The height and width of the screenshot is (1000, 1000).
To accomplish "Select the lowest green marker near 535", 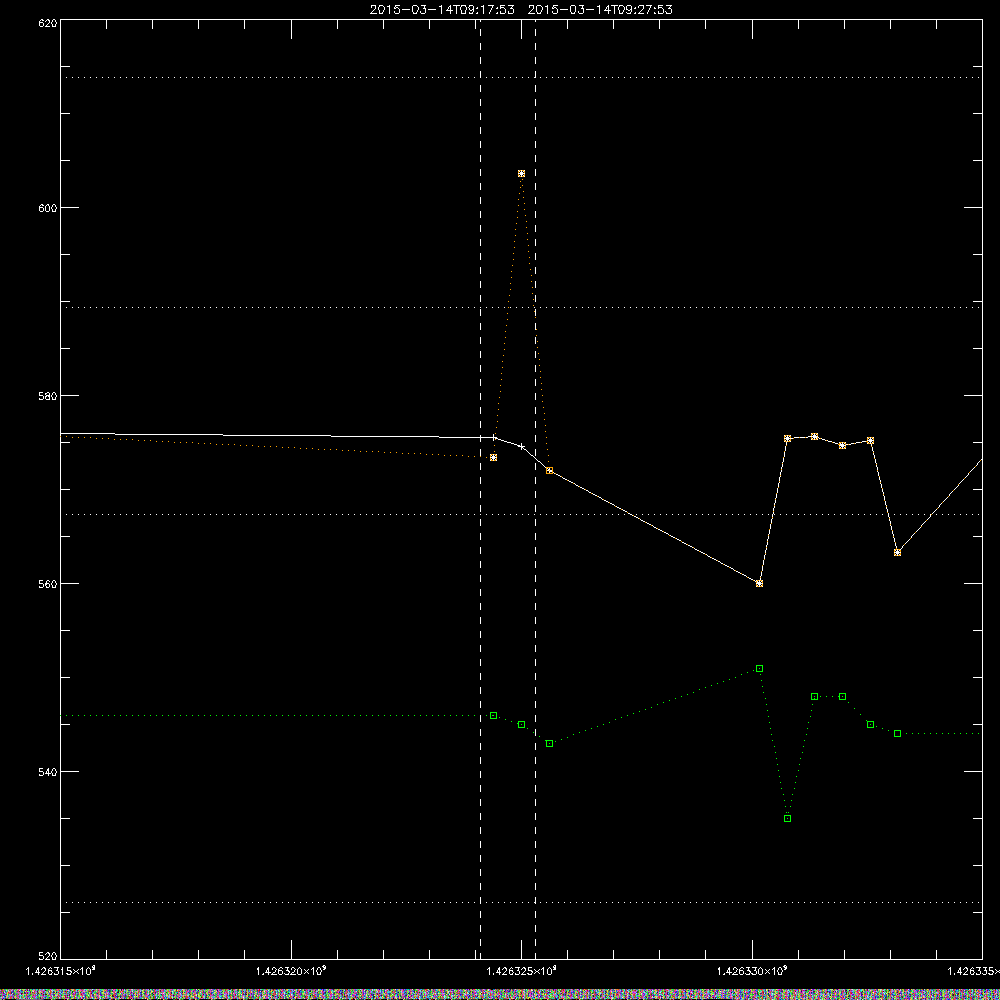I will [x=788, y=818].
